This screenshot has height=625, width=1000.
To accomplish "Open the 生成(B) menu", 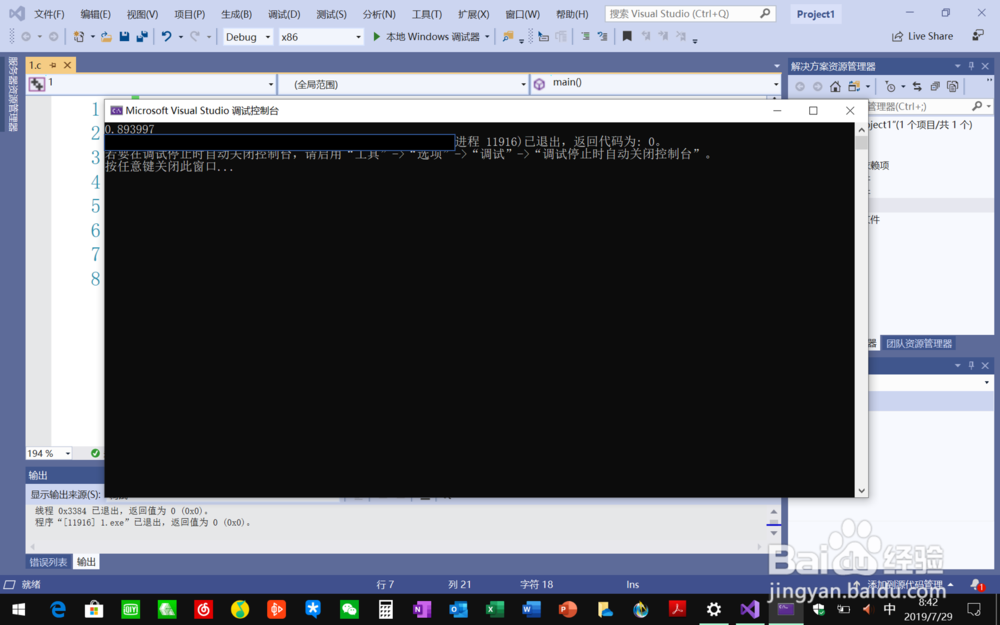I will tap(237, 14).
